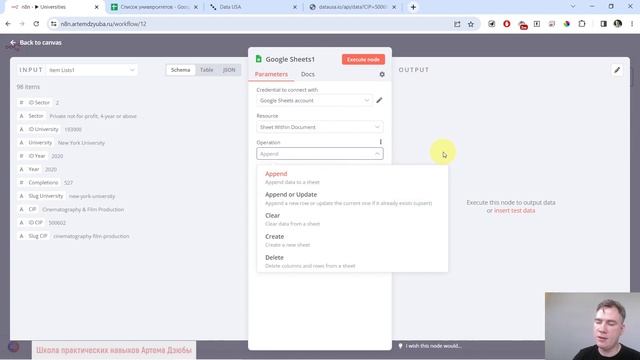Select the Slug CIP schema field
Viewport: 640px width, 360px height.
pos(34,236)
